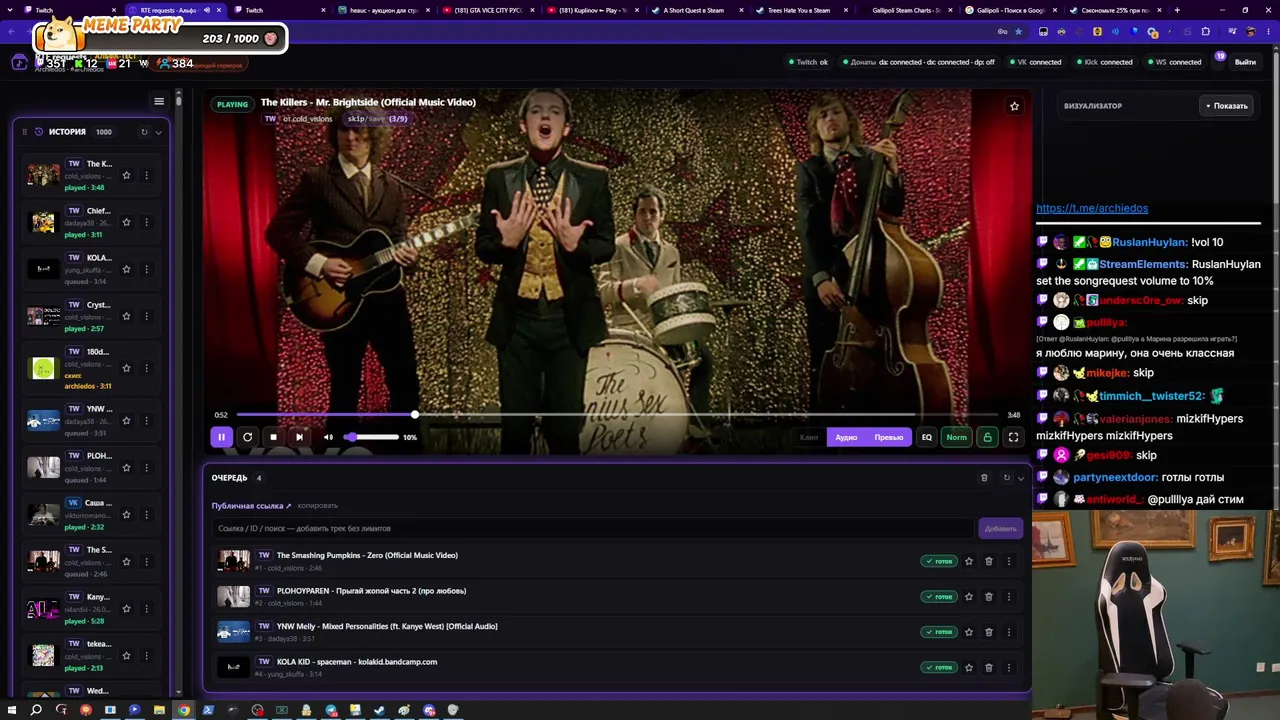The image size is (1280, 720).
Task: Open more options for YNW Melly queue track
Action: coord(1009,632)
